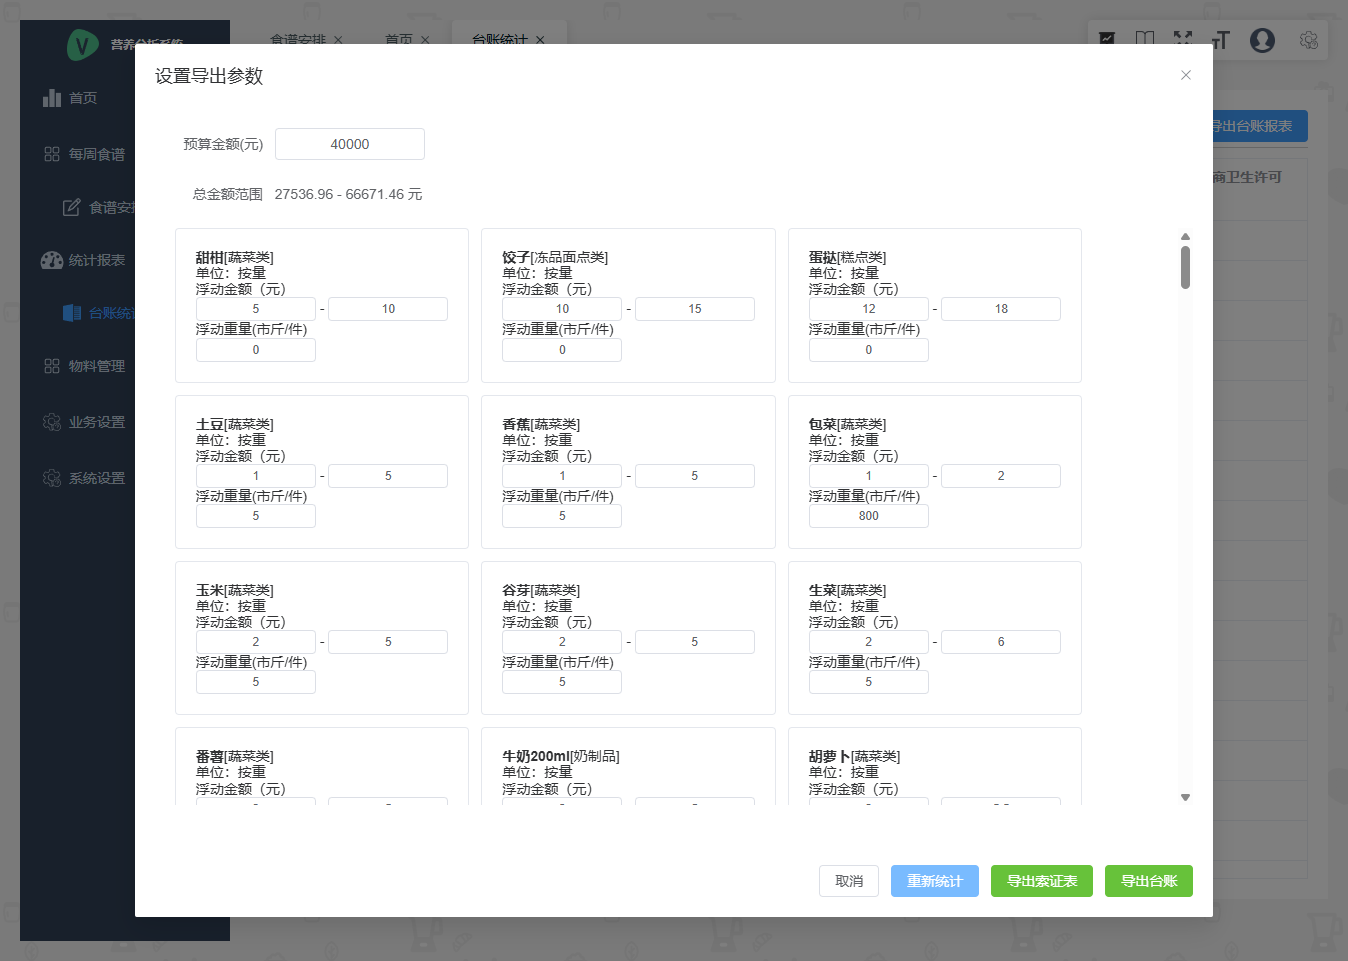Screen dimensions: 1348x961
Task: Open 首页 via its bar-chart sidebar icon
Action: point(52,98)
